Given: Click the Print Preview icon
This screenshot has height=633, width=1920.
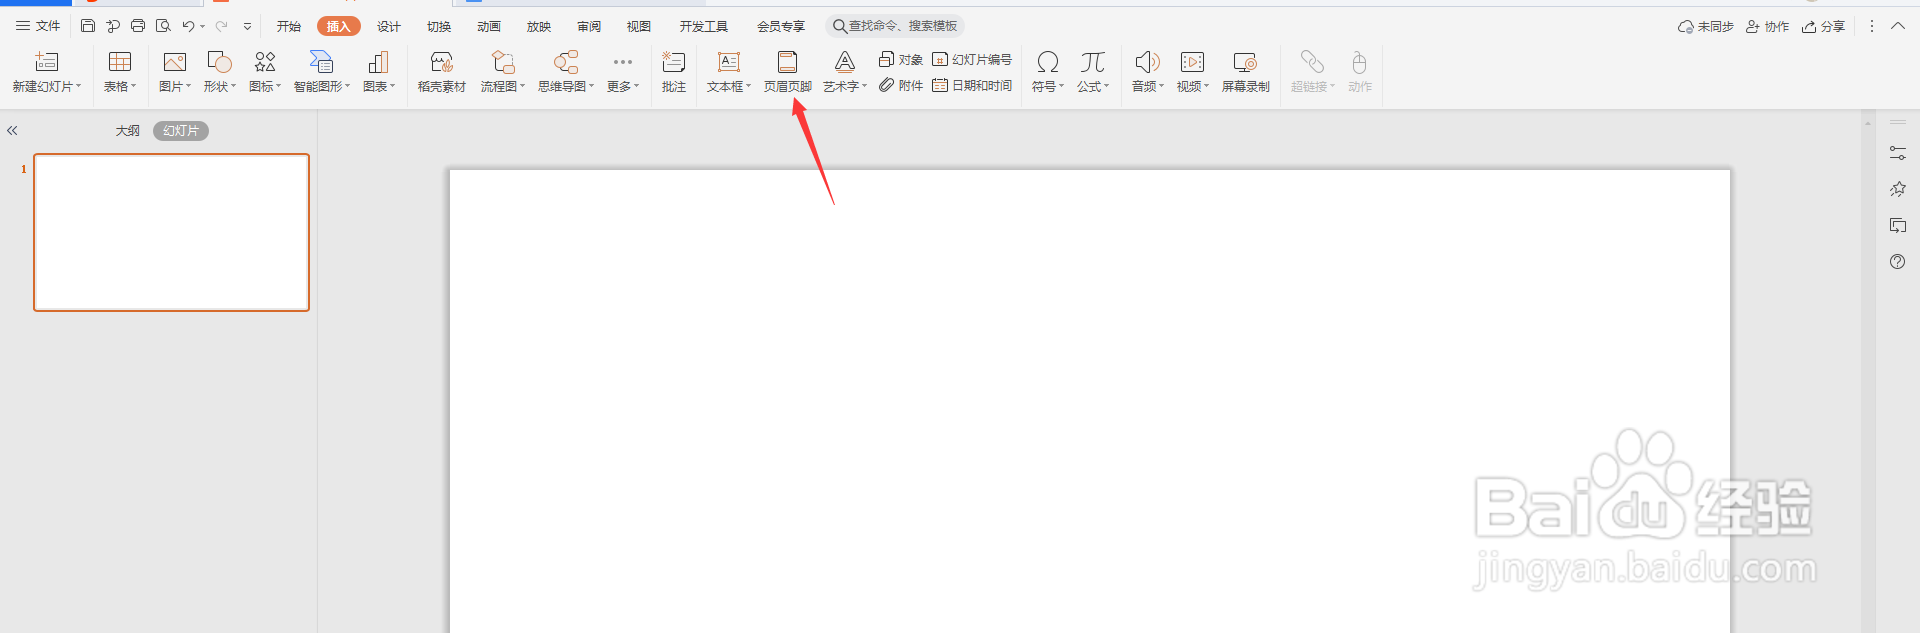Looking at the screenshot, I should (163, 26).
